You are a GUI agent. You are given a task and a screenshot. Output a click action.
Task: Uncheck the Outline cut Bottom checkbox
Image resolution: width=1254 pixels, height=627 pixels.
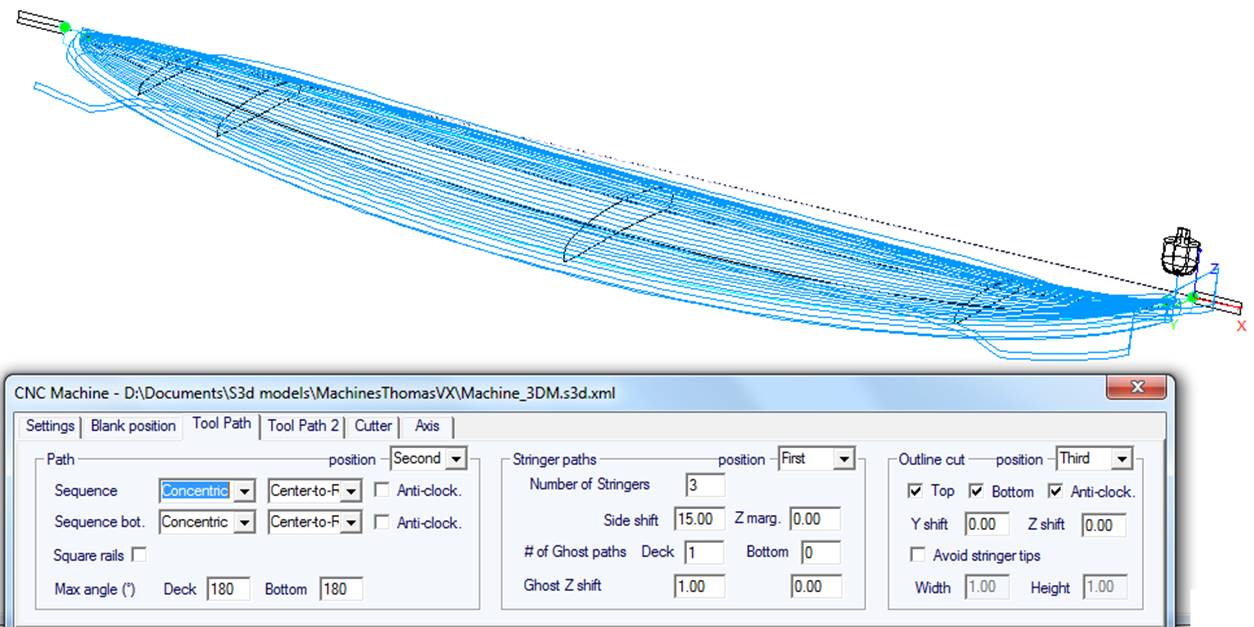pos(976,492)
